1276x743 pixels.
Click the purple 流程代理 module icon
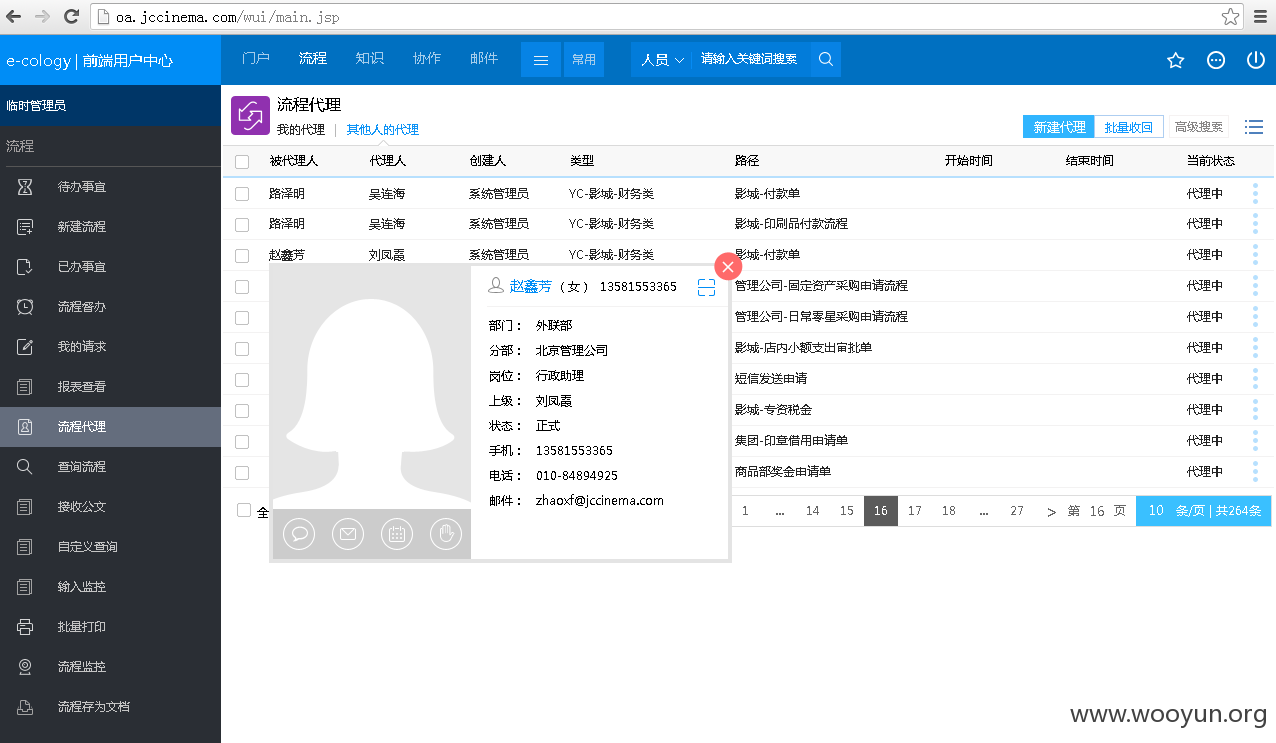[251, 115]
